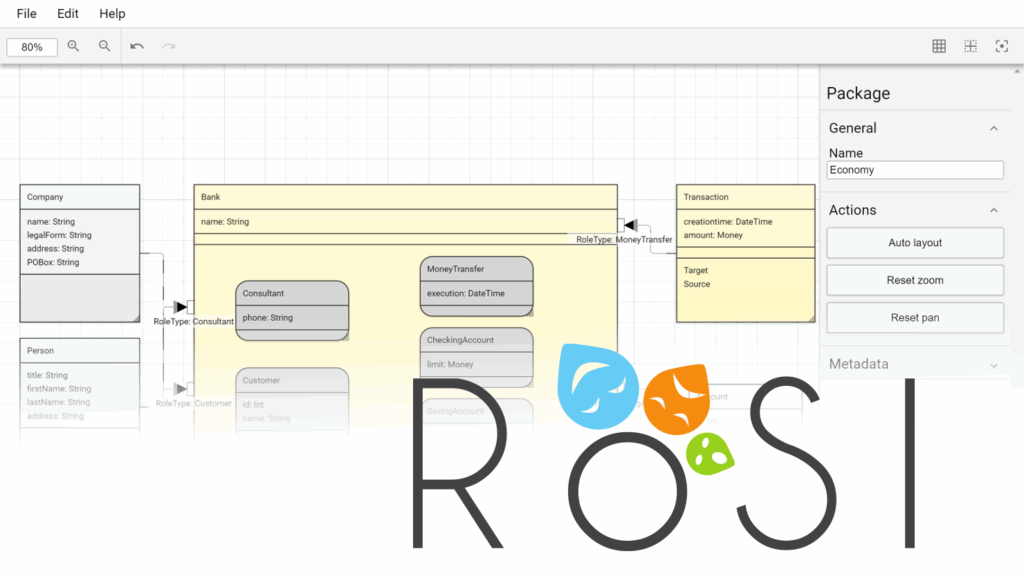The image size is (1024, 576).
Task: Click the Package panel heading
Action: (x=858, y=93)
